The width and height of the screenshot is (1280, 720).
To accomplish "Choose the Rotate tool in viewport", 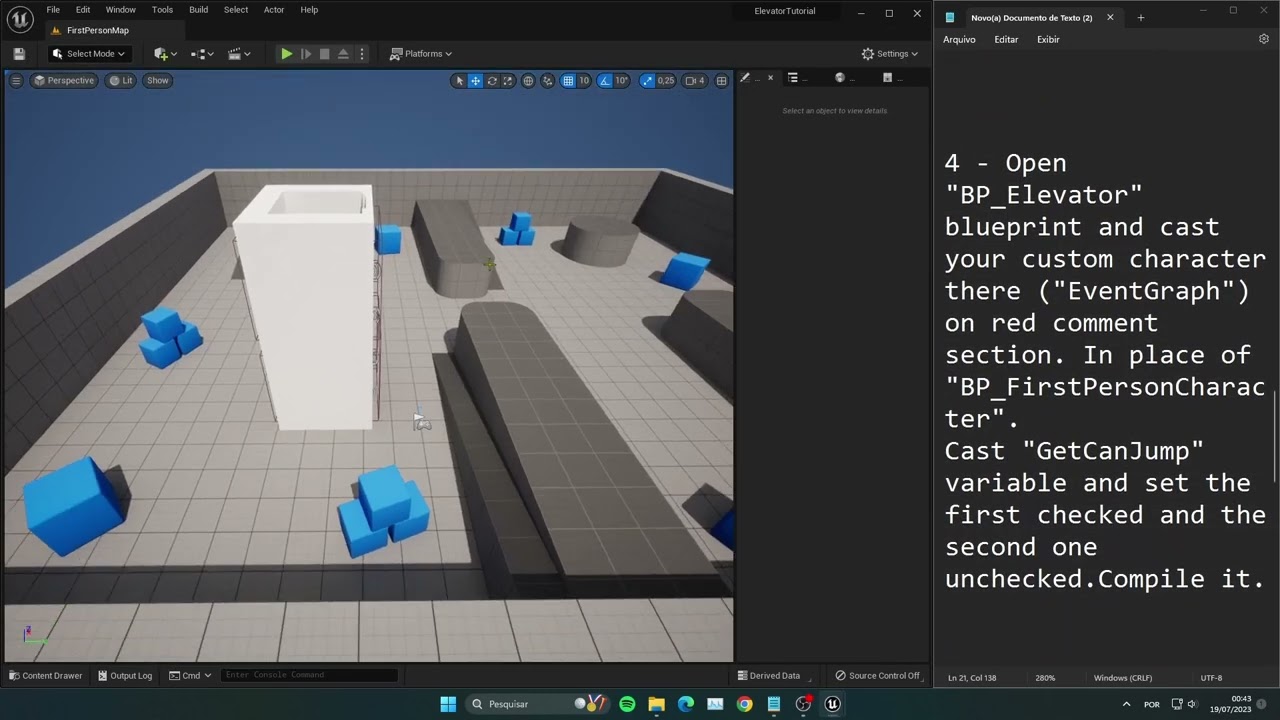I will (491, 81).
